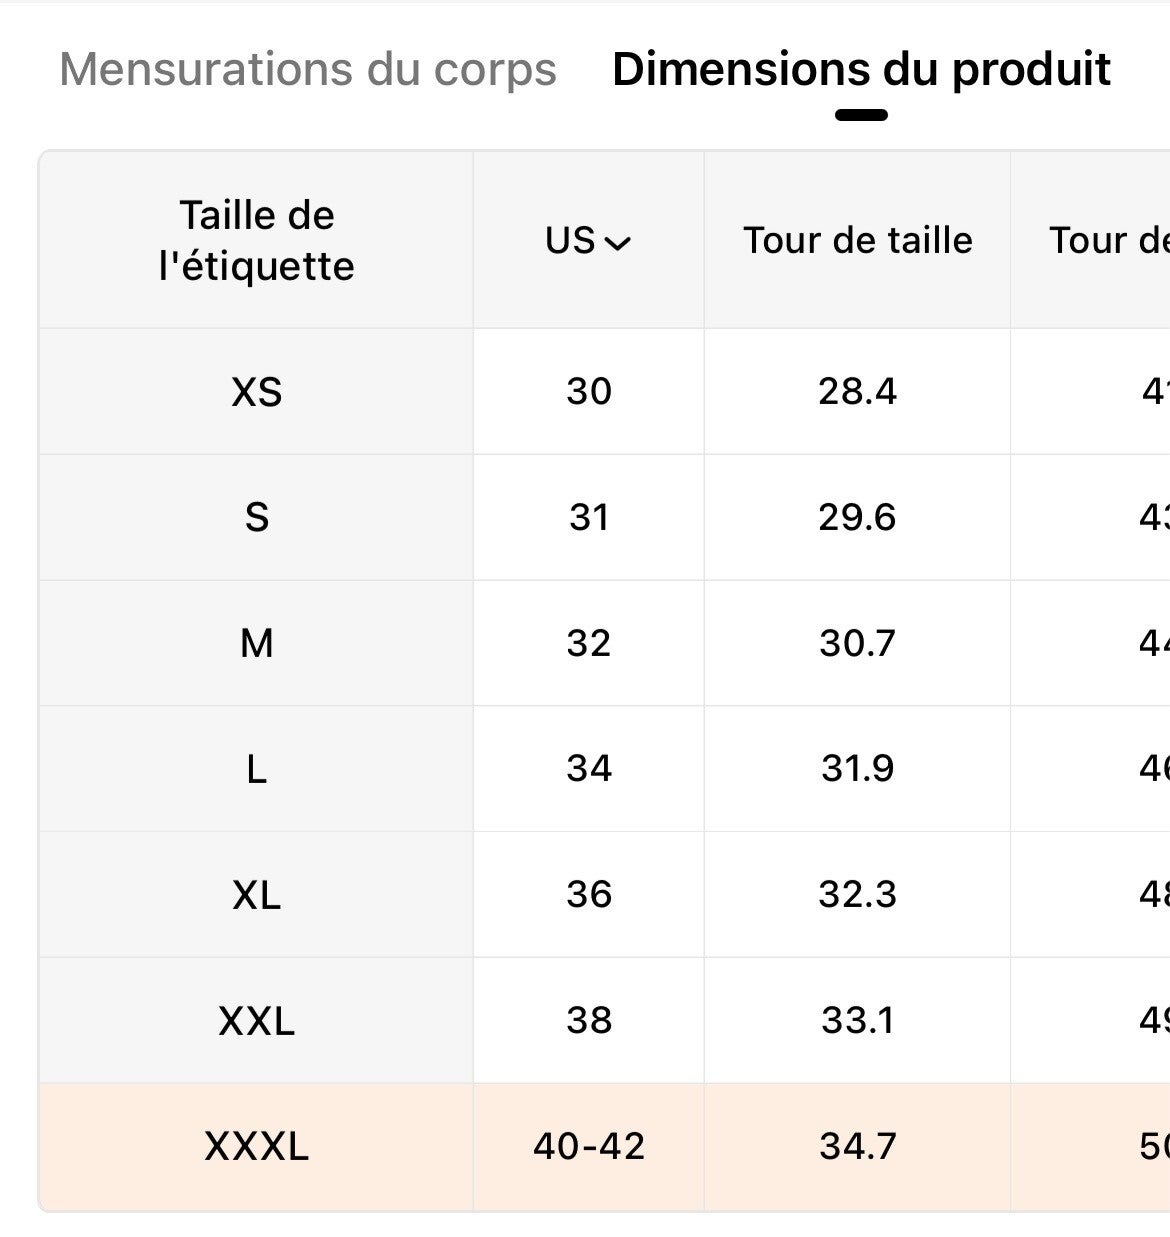Click US size 36 cell
1170x1237 pixels.
tap(588, 895)
